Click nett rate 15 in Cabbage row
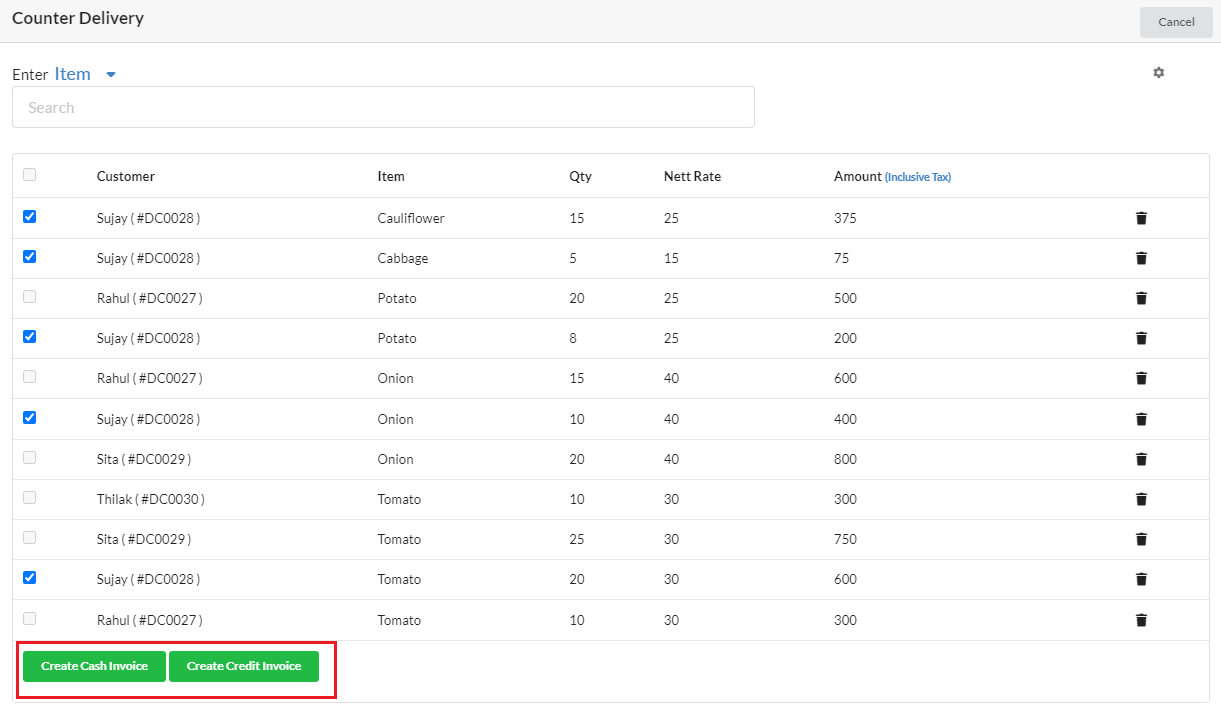1221x724 pixels. [671, 258]
